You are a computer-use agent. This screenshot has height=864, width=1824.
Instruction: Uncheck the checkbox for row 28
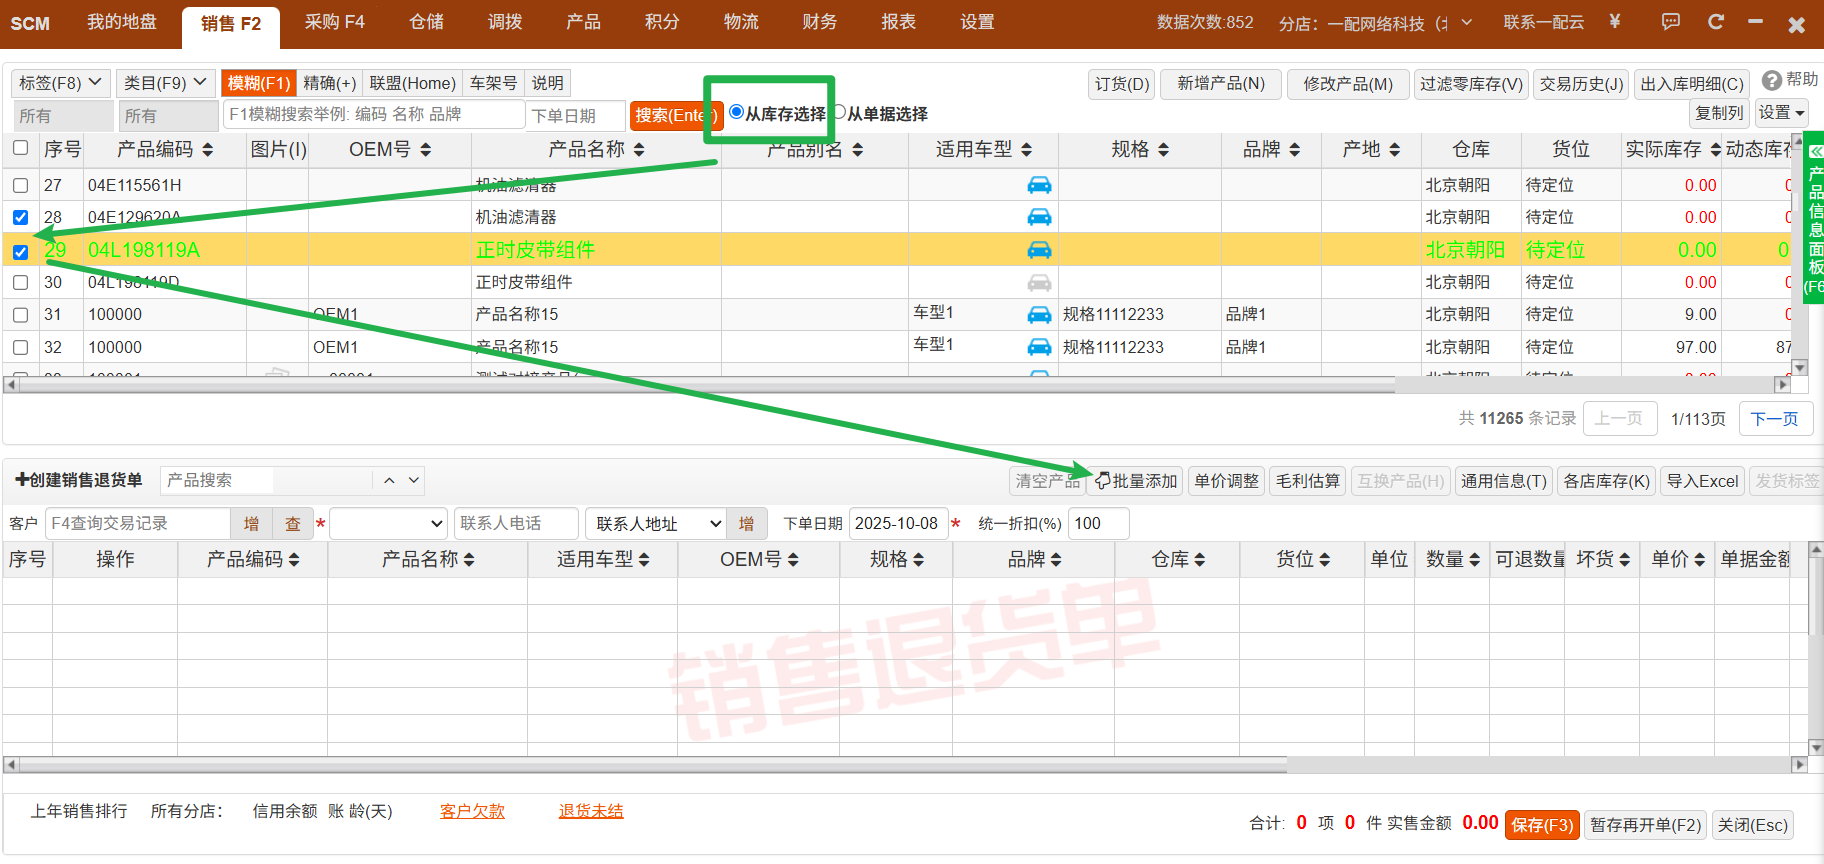click(20, 217)
